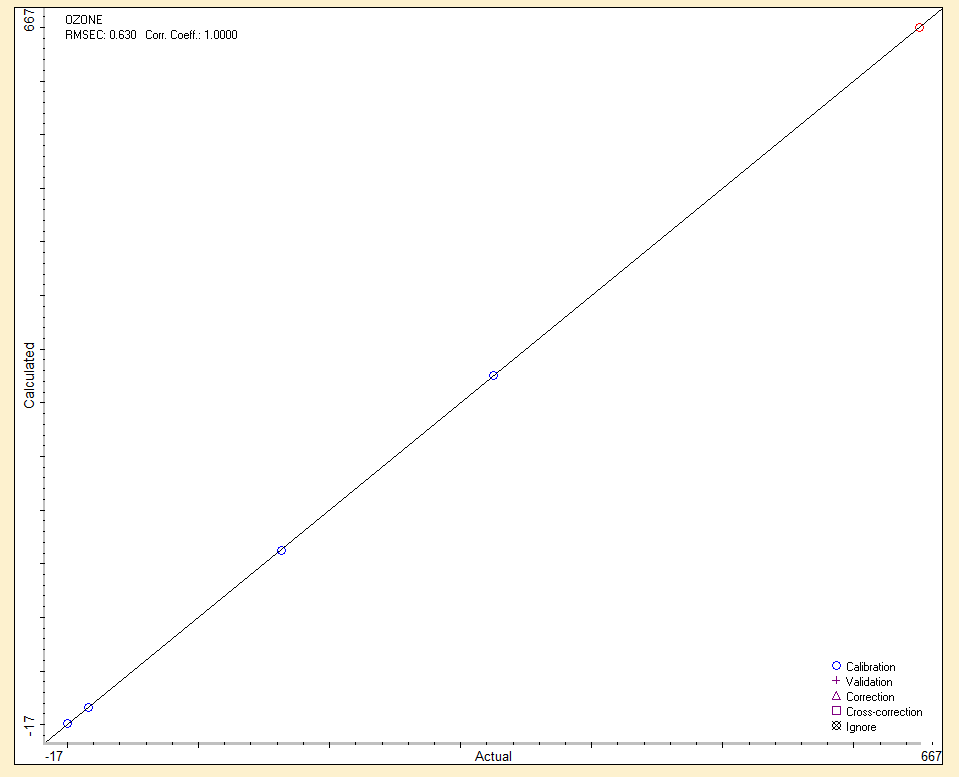959x777 pixels.
Task: Click the Corr. Coeff.: 1.0000 readout
Action: coord(191,35)
